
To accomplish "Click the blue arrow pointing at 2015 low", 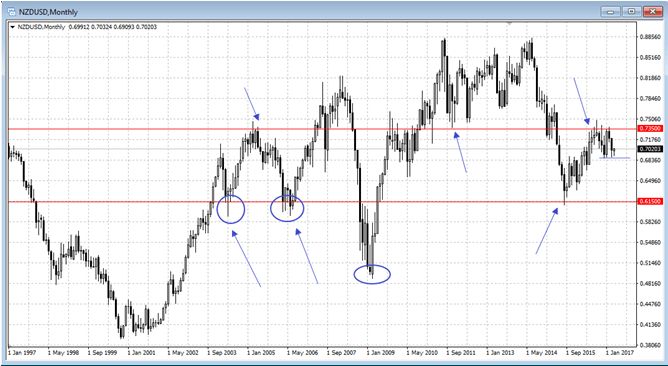I will coord(547,231).
